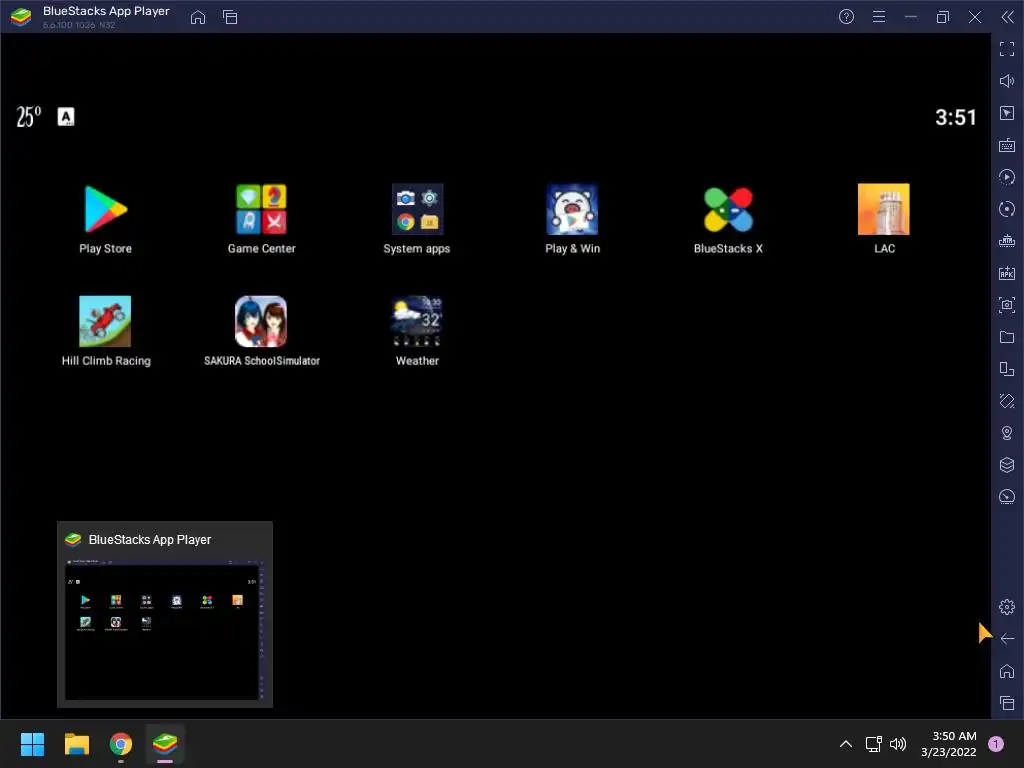Open the Weather app
1024x768 pixels.
tap(417, 321)
